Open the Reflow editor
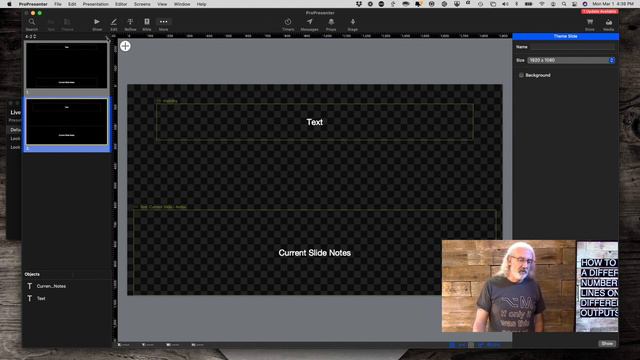The width and height of the screenshot is (640, 360). 130,24
